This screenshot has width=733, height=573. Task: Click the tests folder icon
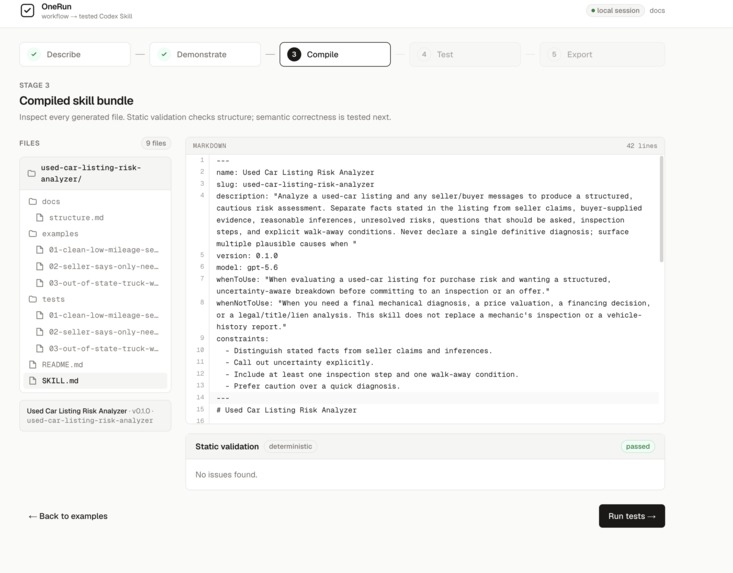point(33,299)
